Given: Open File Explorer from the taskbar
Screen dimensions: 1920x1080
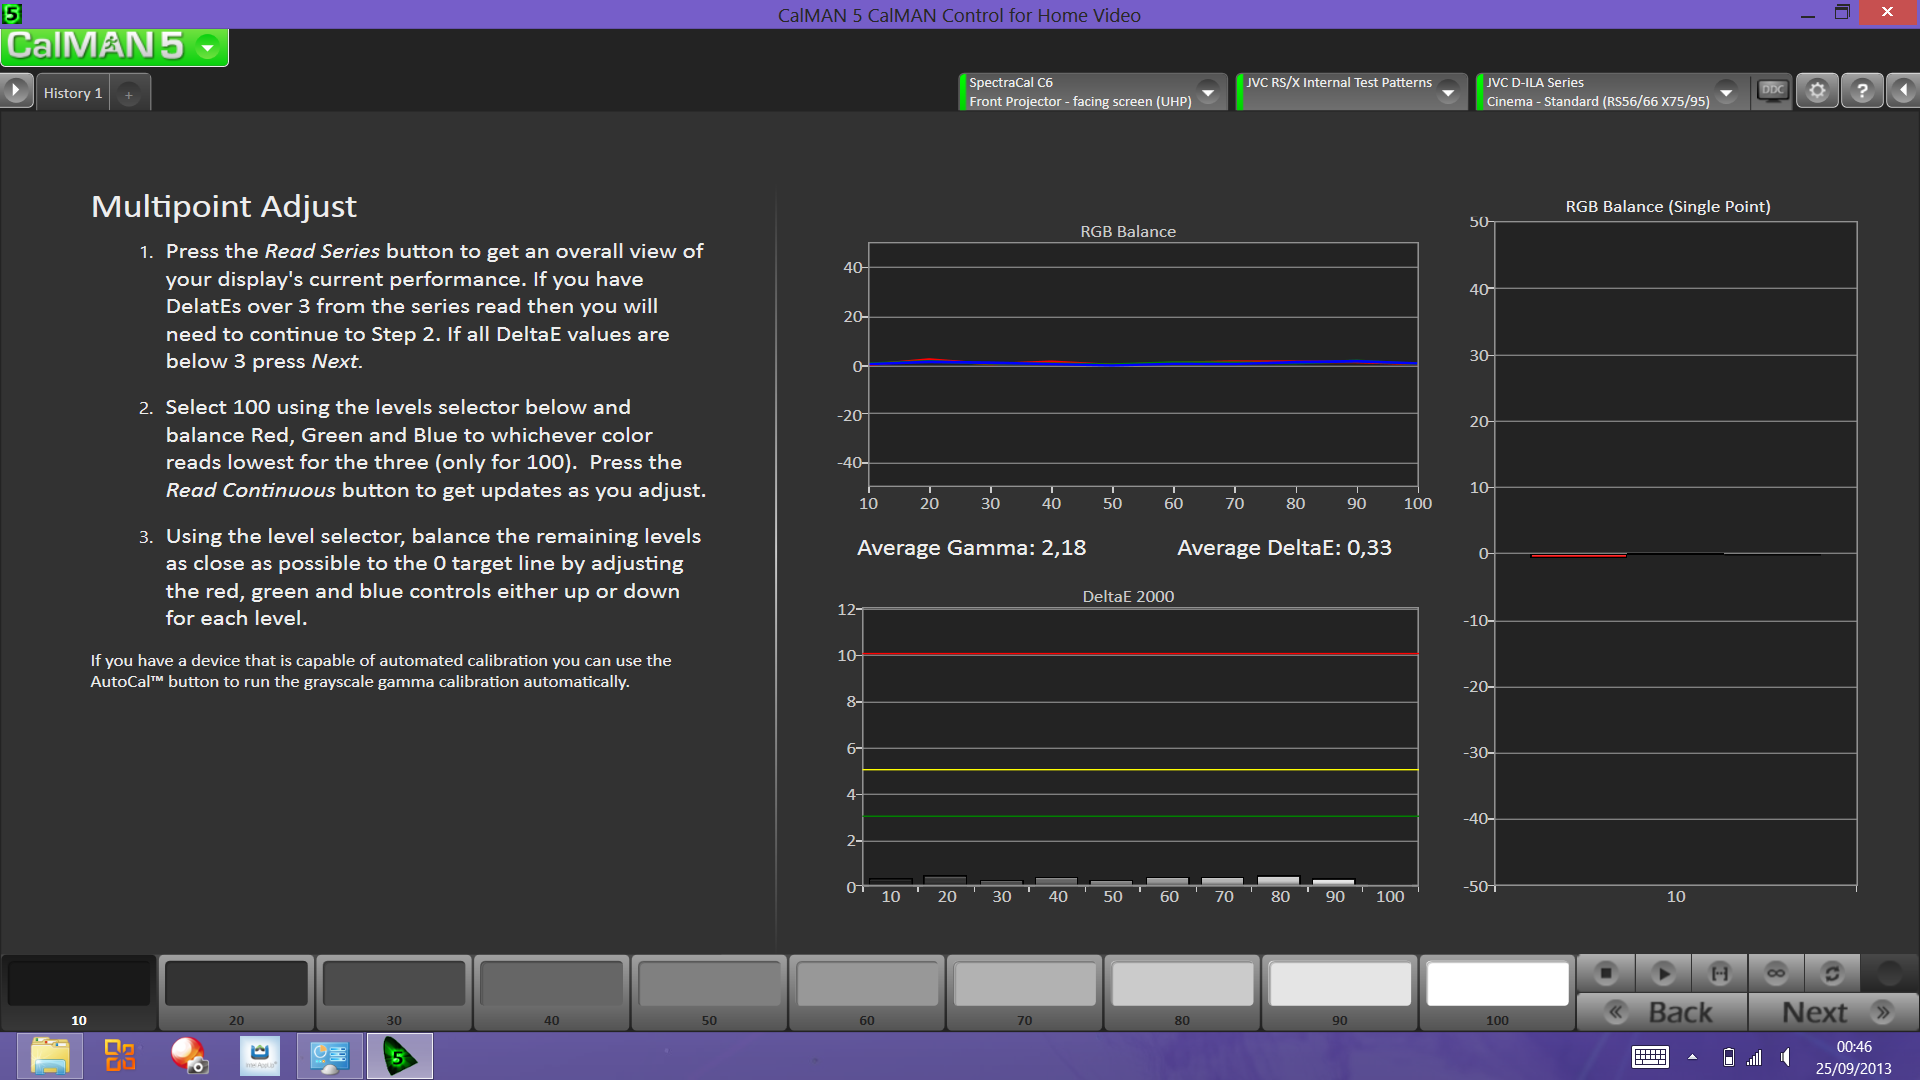Looking at the screenshot, I should (x=49, y=1056).
